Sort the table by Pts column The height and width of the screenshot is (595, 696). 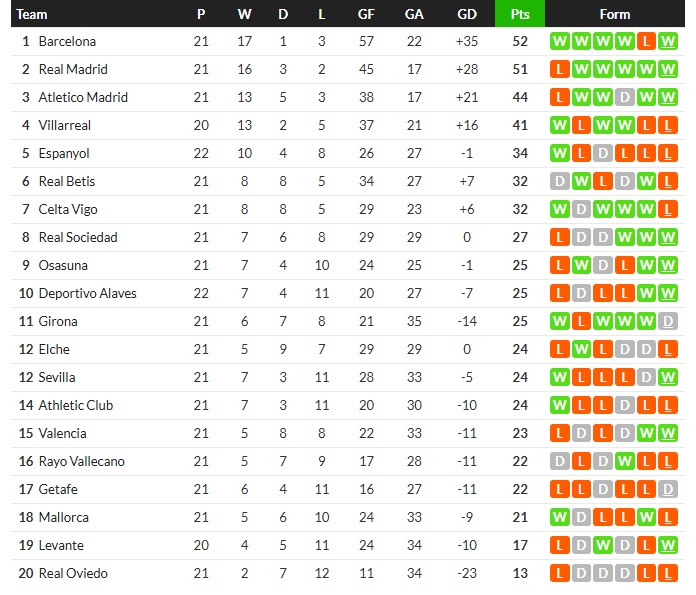pos(520,14)
